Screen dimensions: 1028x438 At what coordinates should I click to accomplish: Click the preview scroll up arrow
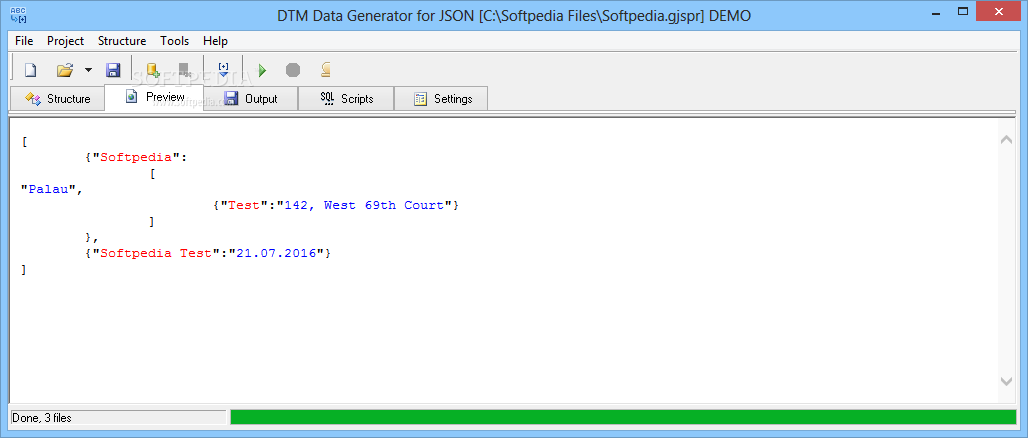pos(1006,140)
